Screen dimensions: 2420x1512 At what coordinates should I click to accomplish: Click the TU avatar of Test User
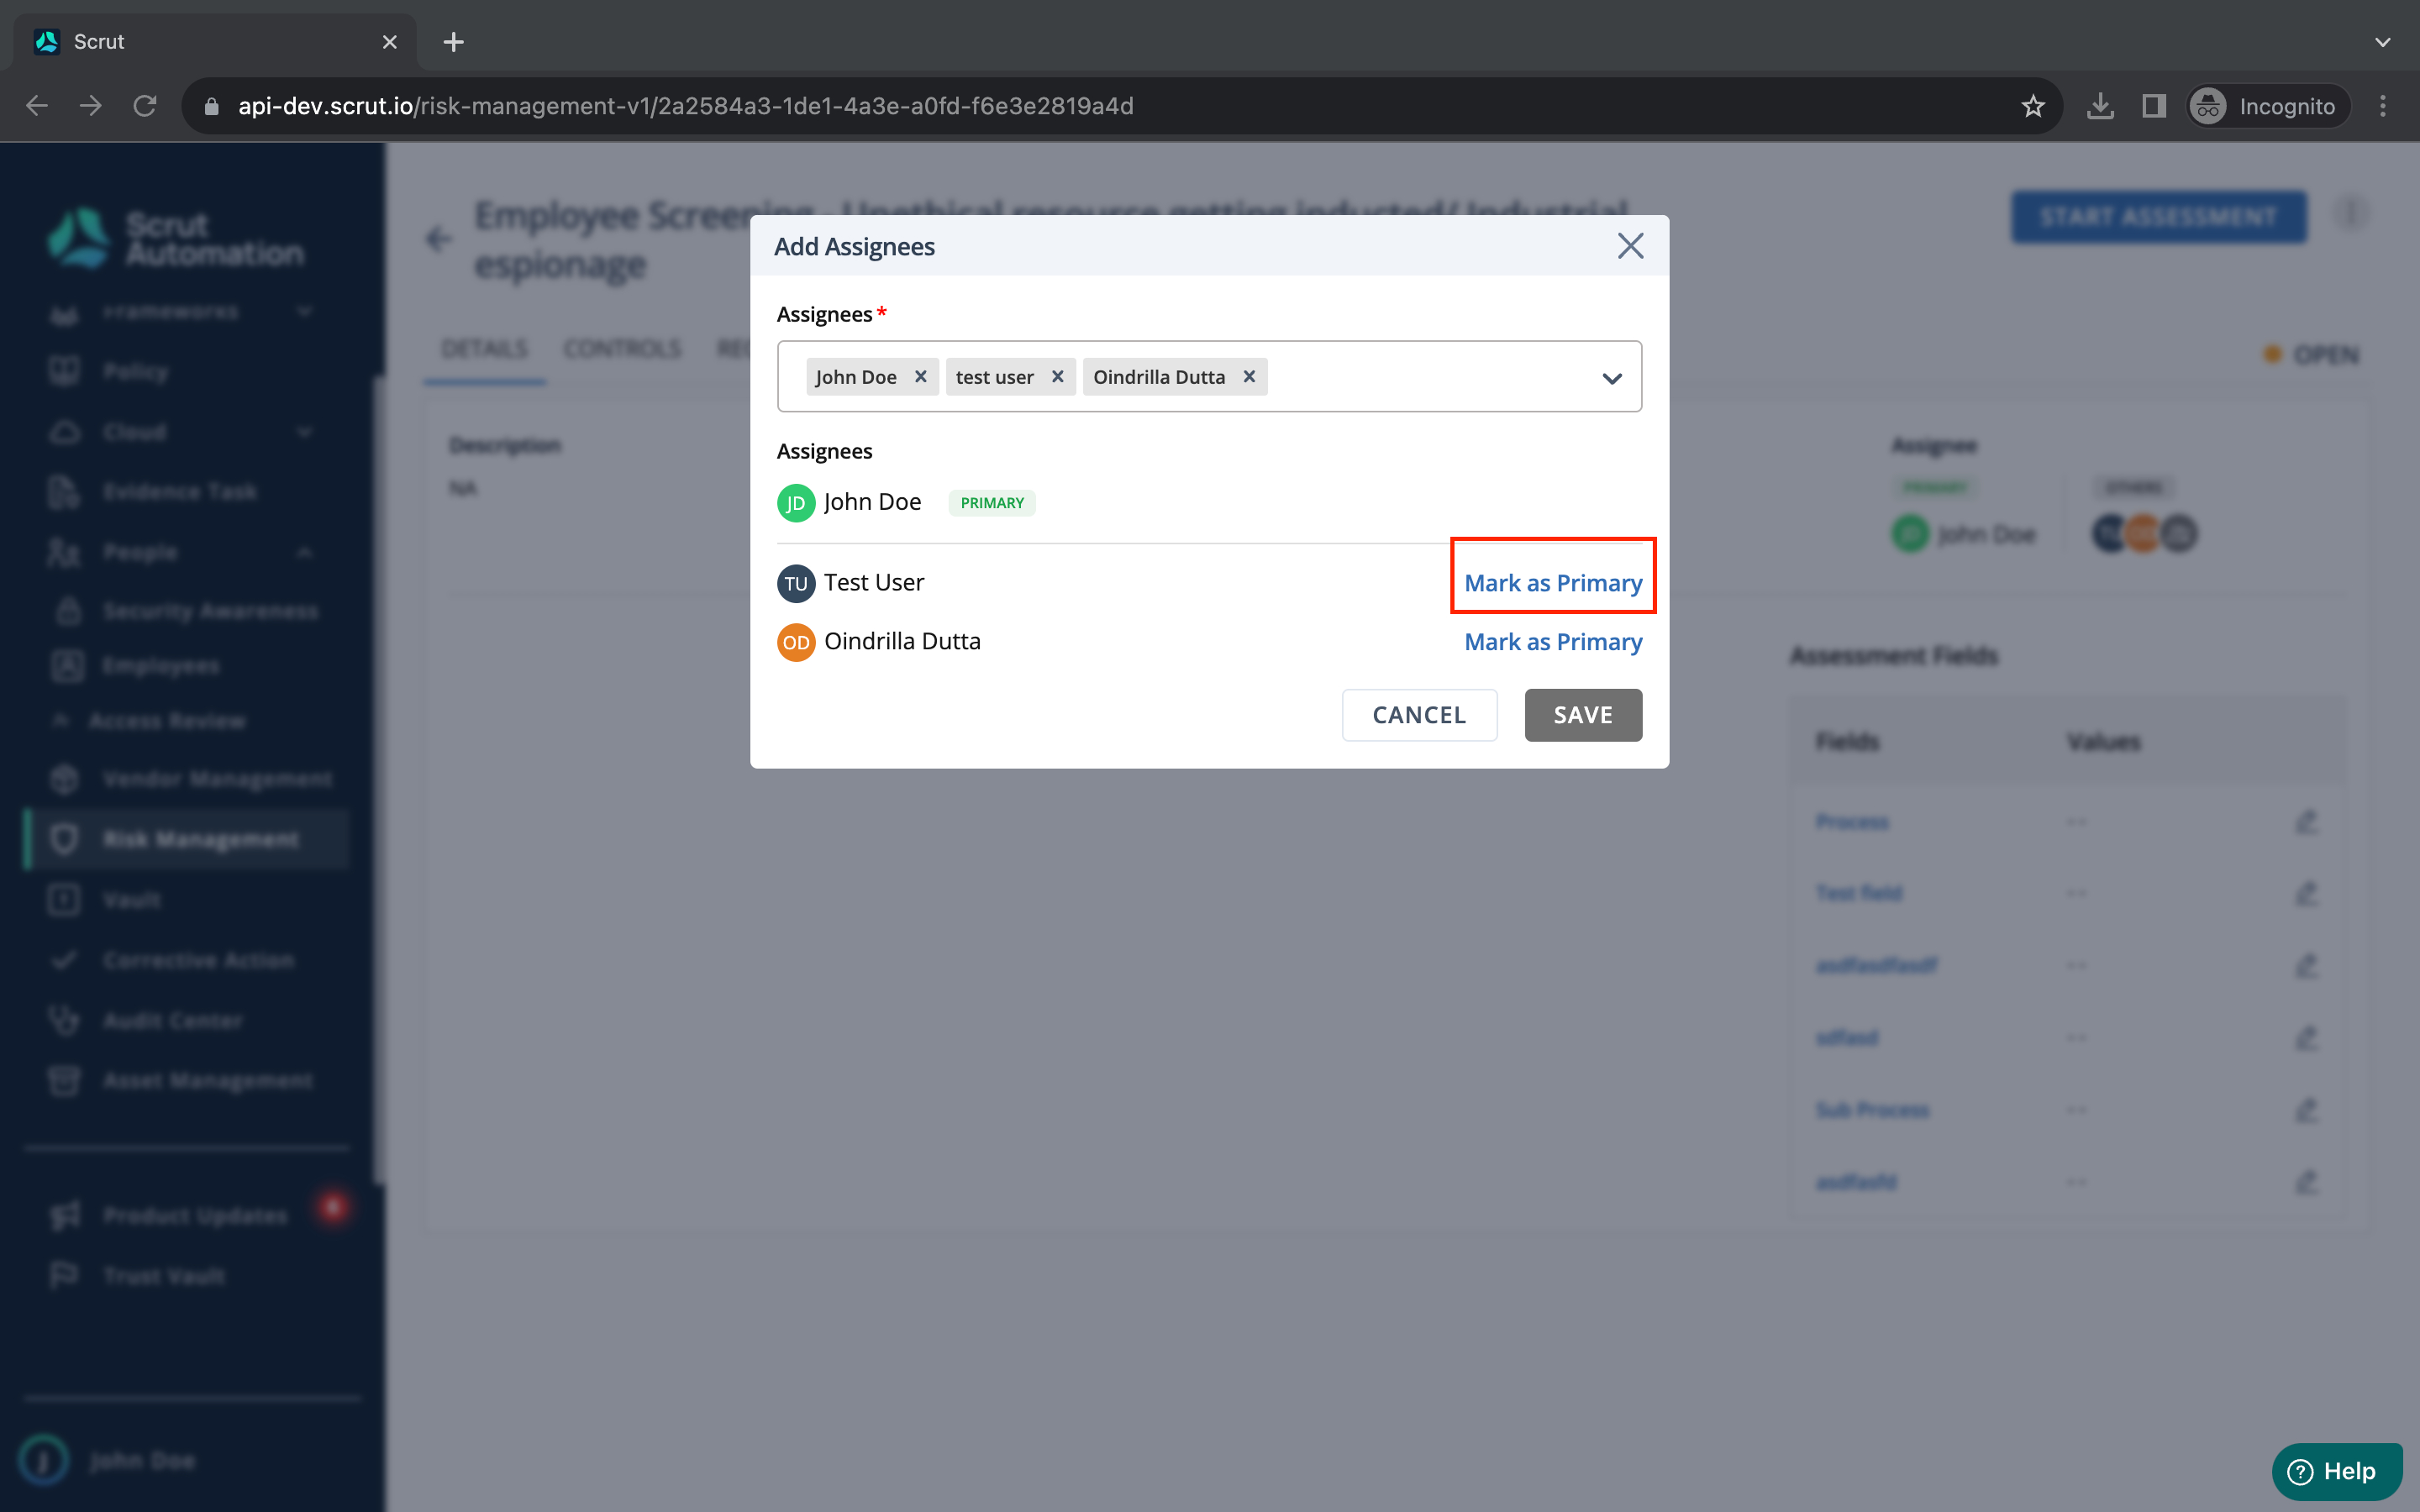pyautogui.click(x=796, y=583)
